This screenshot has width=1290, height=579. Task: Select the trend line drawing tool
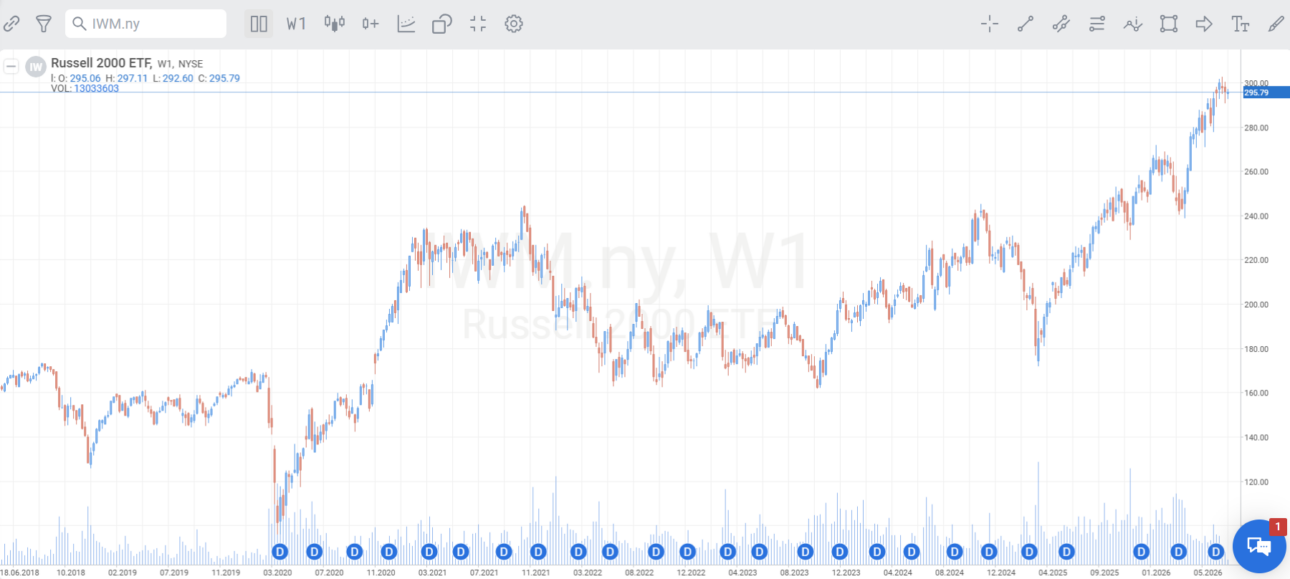coord(1025,24)
